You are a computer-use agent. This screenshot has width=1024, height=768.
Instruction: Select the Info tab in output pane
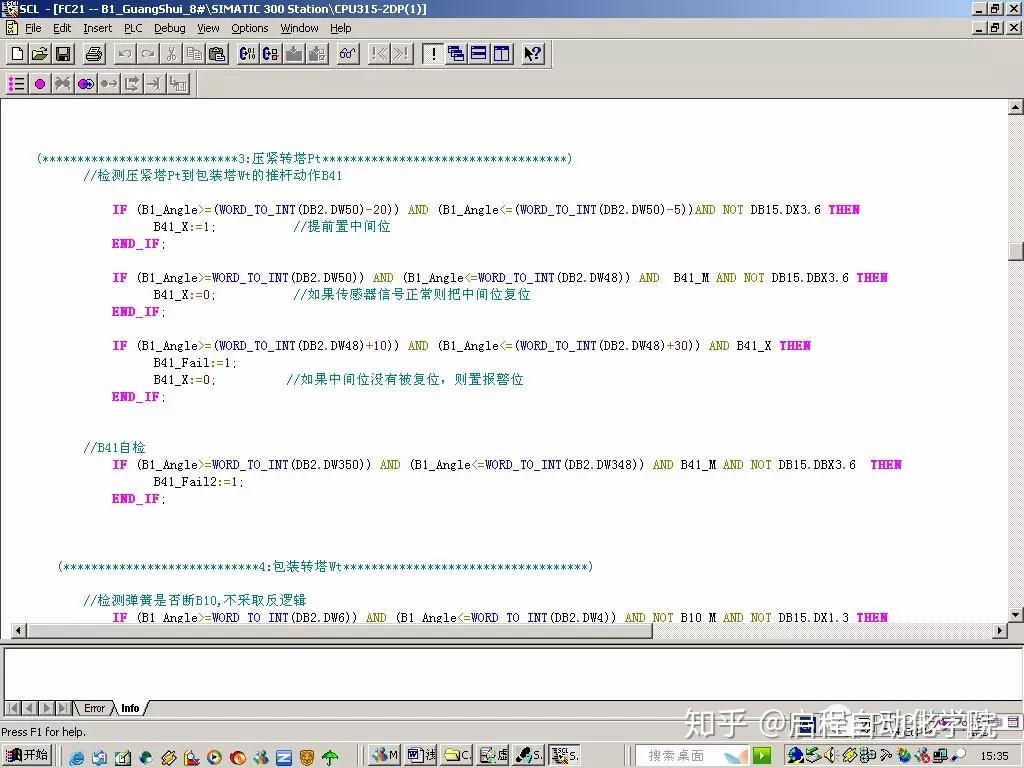coord(130,708)
